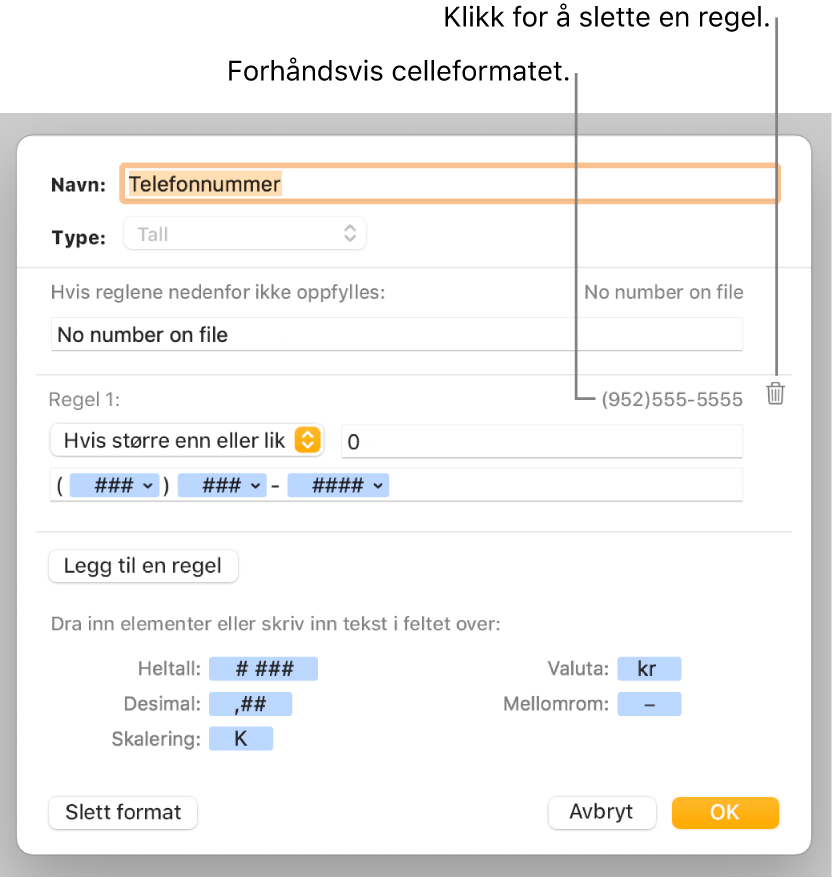Image resolution: width=833 pixels, height=878 pixels.
Task: Delete Regel 1 using the trash icon
Action: click(777, 394)
